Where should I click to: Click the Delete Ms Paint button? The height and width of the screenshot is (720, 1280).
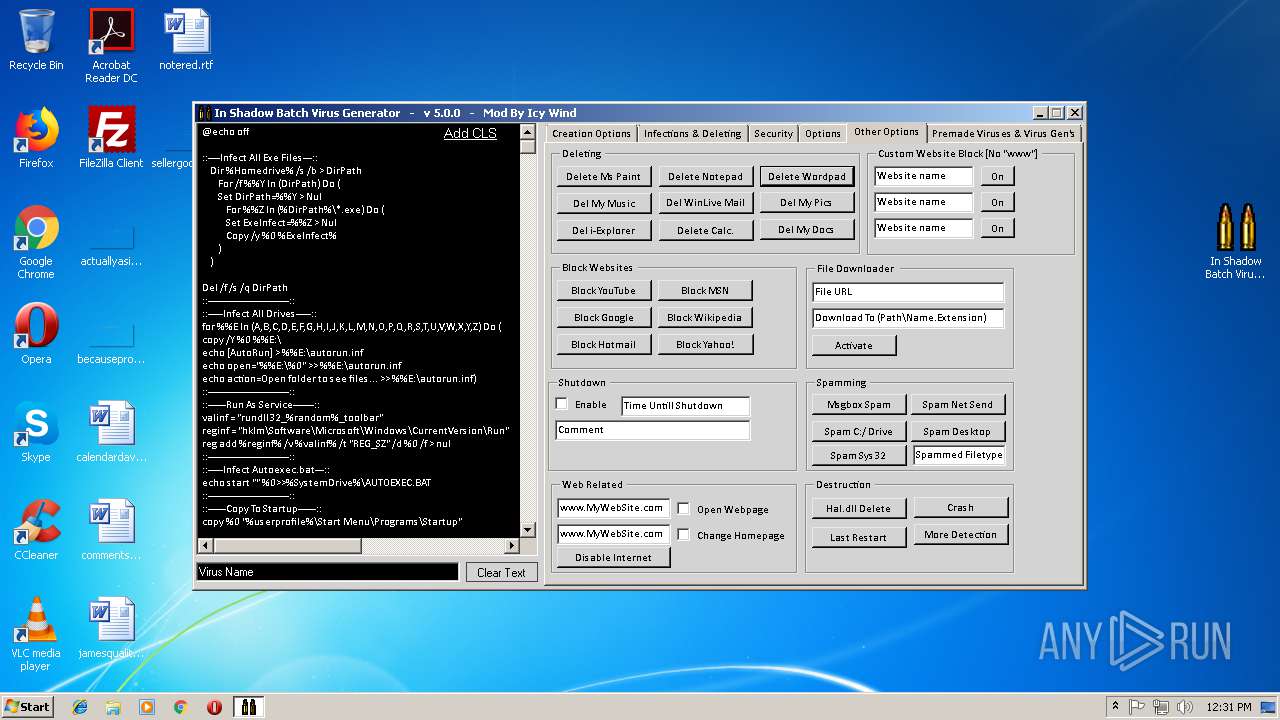click(603, 176)
